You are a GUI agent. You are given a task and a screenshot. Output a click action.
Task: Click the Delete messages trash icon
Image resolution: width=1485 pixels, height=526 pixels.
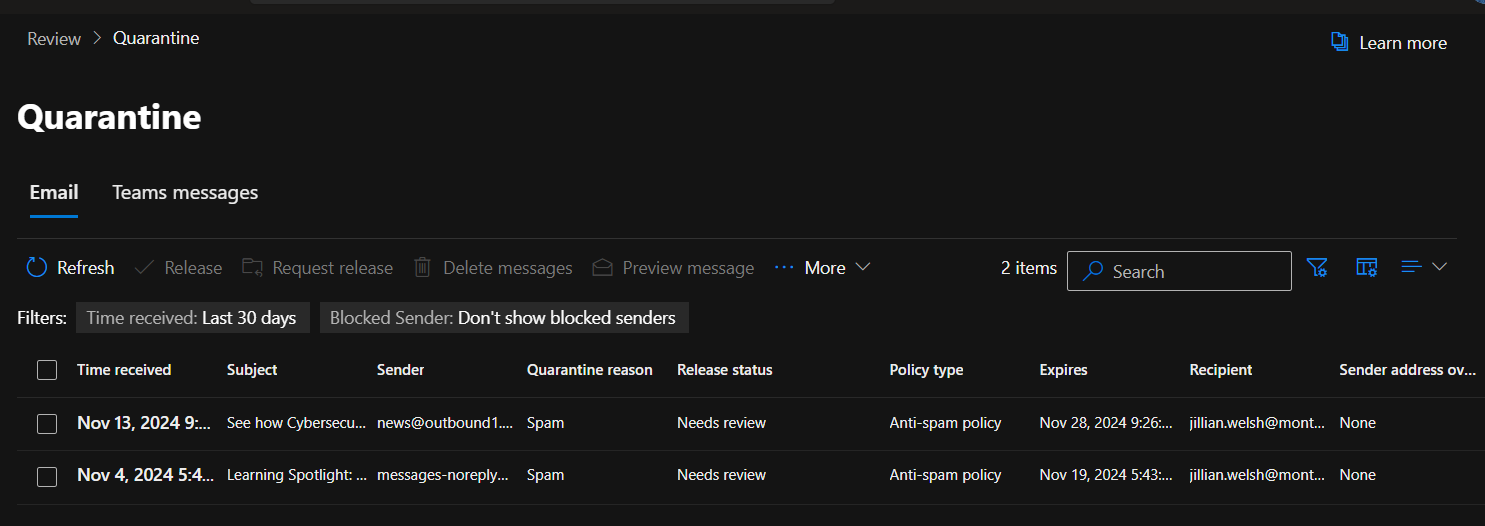pos(423,268)
